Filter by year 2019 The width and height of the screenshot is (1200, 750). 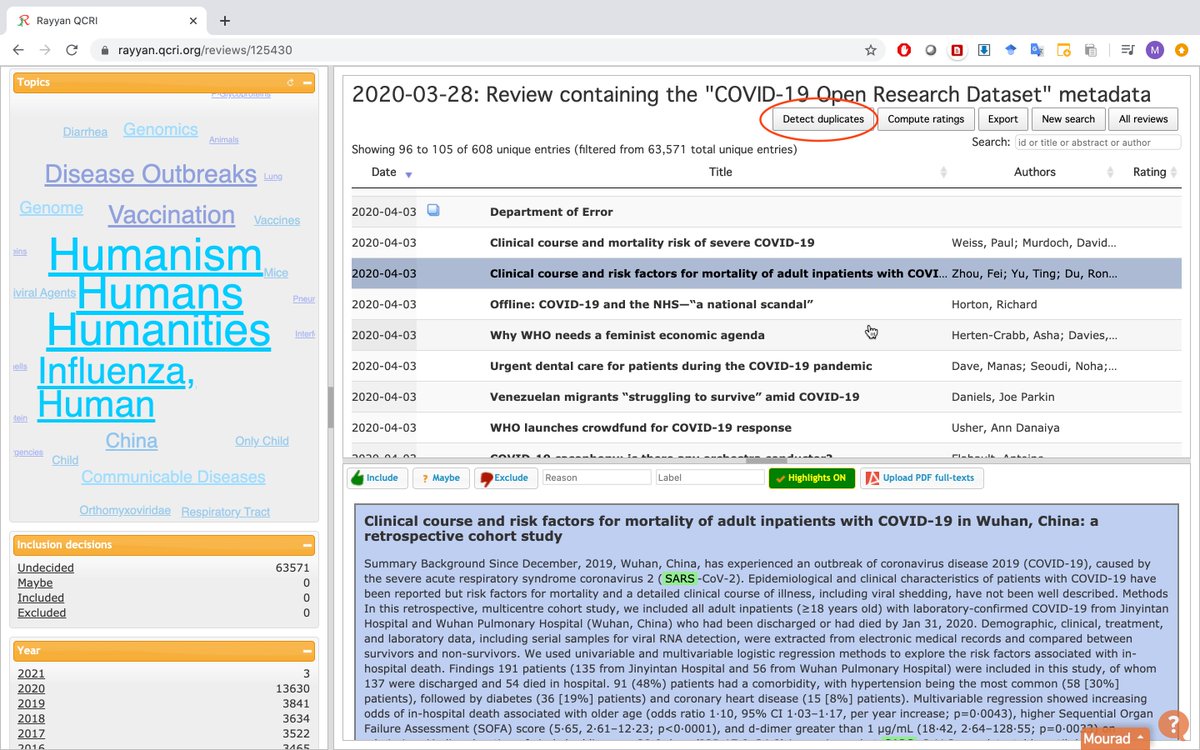tap(31, 704)
